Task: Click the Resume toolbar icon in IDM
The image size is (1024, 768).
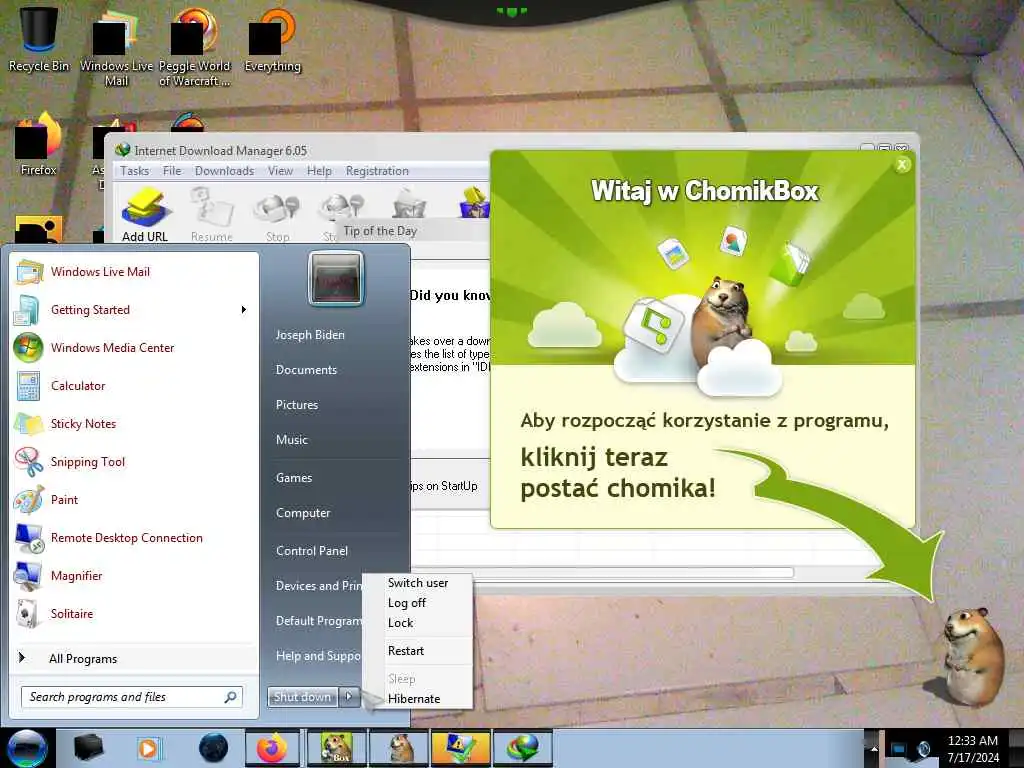Action: pos(212,214)
